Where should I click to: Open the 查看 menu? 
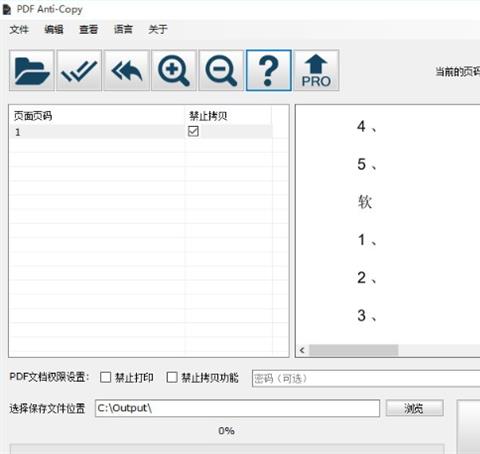pos(88,29)
